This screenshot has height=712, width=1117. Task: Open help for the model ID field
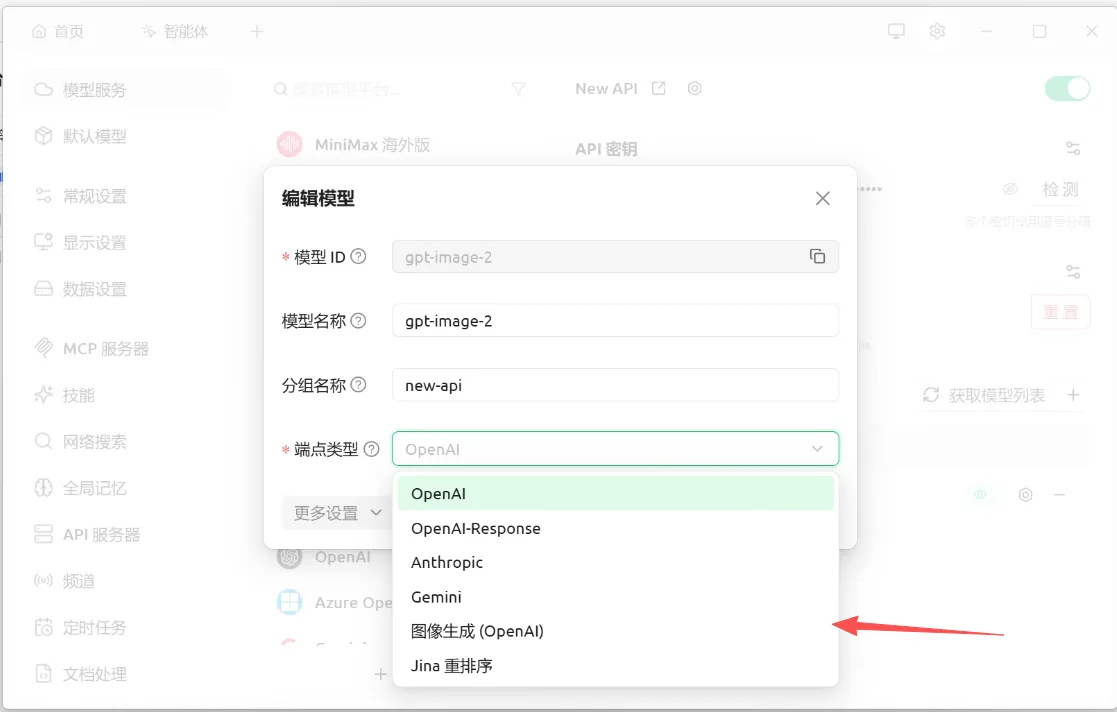click(358, 257)
